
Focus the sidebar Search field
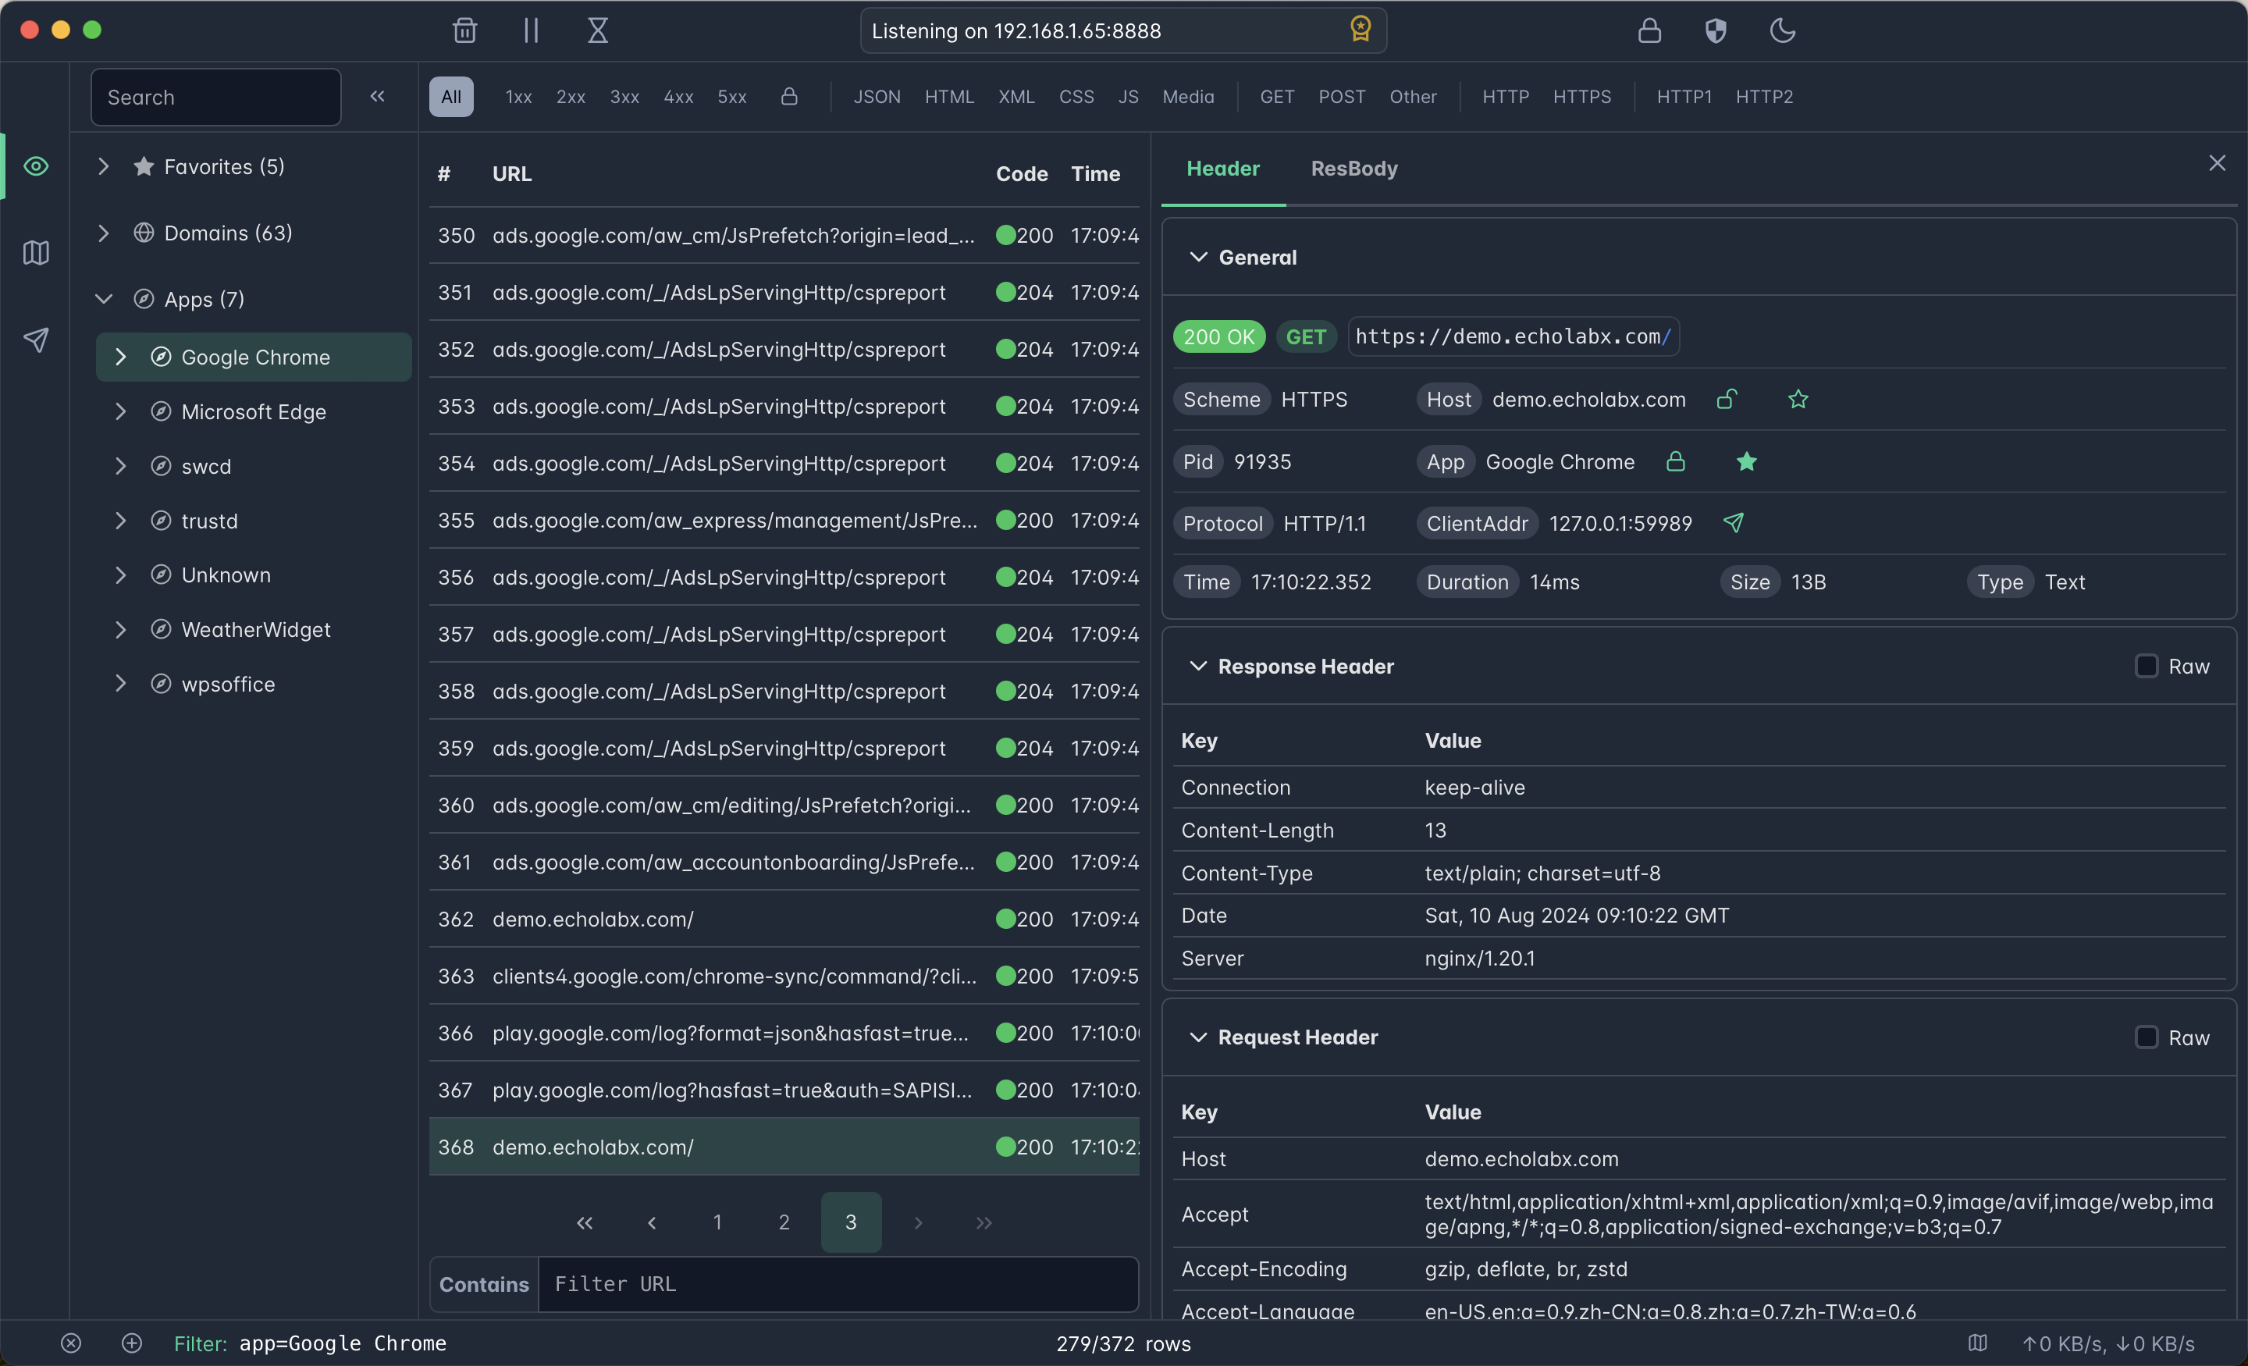click(x=216, y=97)
